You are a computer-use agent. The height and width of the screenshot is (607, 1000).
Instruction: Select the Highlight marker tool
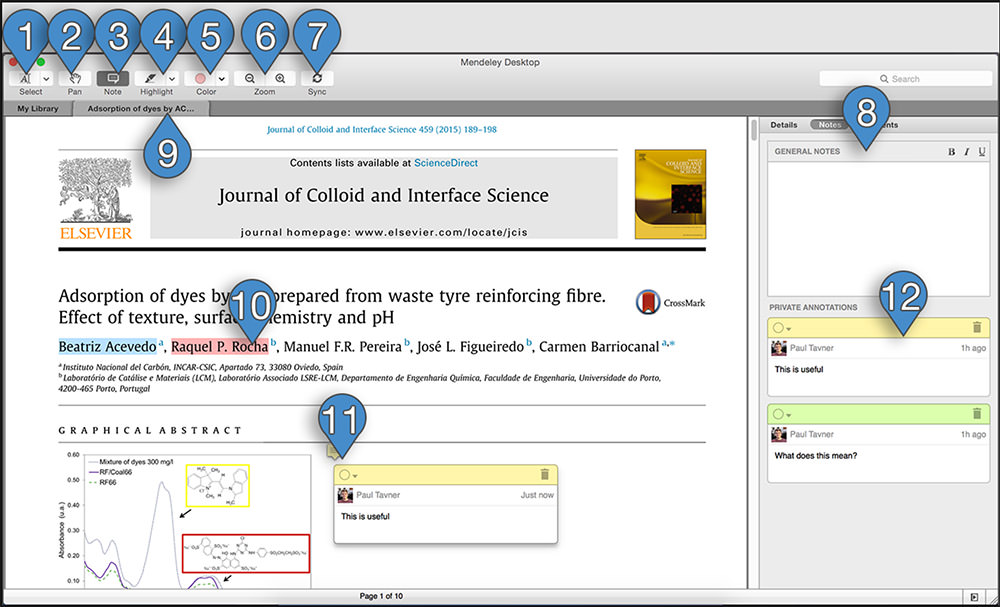point(151,78)
